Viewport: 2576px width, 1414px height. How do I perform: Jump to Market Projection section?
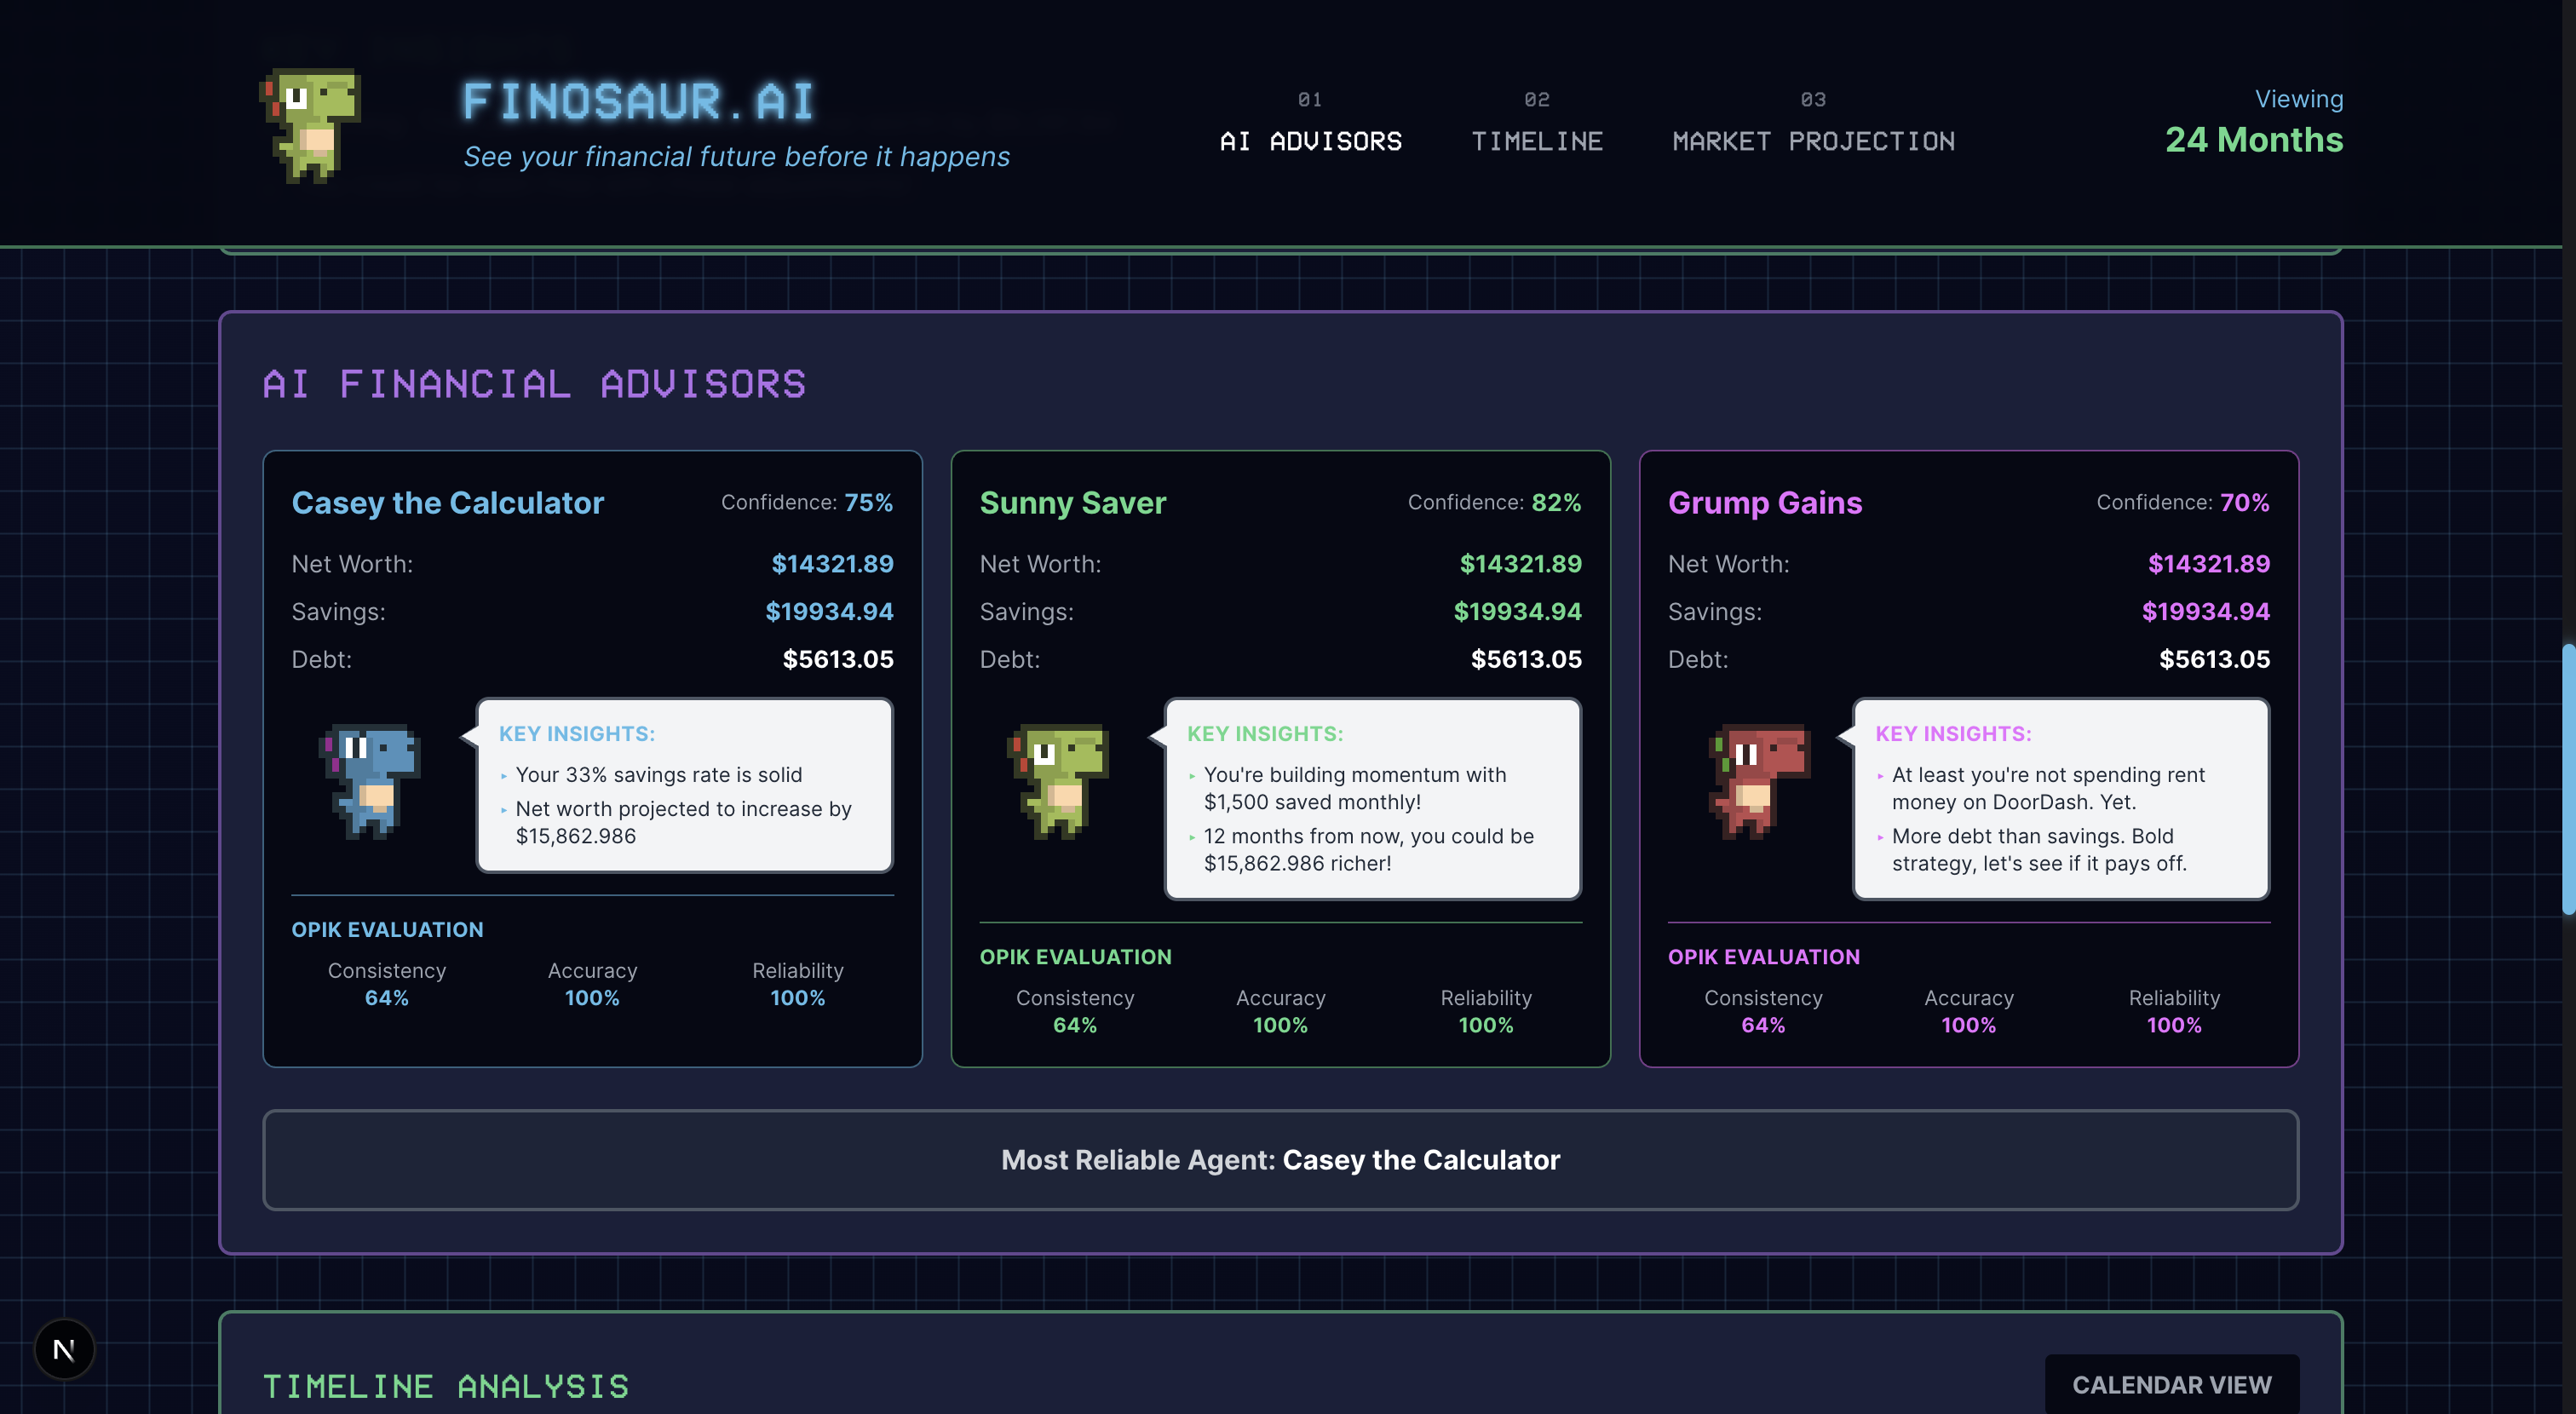pos(1813,141)
